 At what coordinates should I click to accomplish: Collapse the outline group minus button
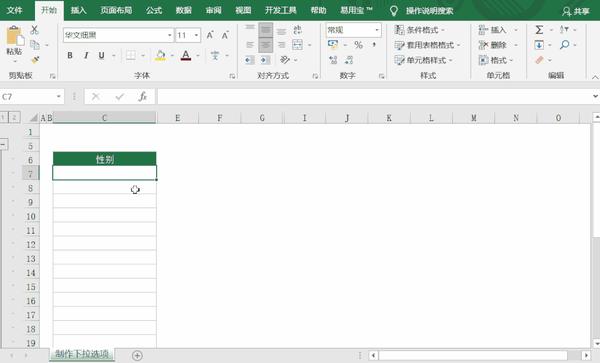coord(3,145)
